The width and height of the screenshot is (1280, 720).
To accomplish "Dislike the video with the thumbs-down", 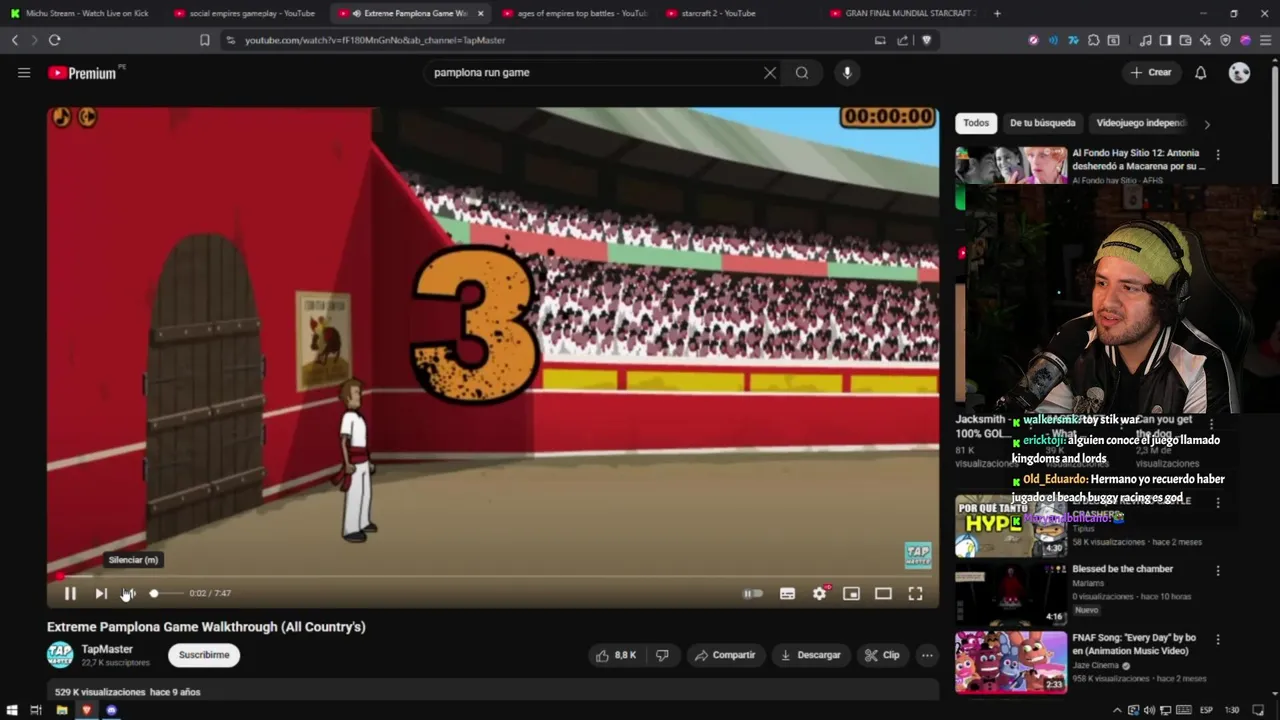I will point(662,655).
